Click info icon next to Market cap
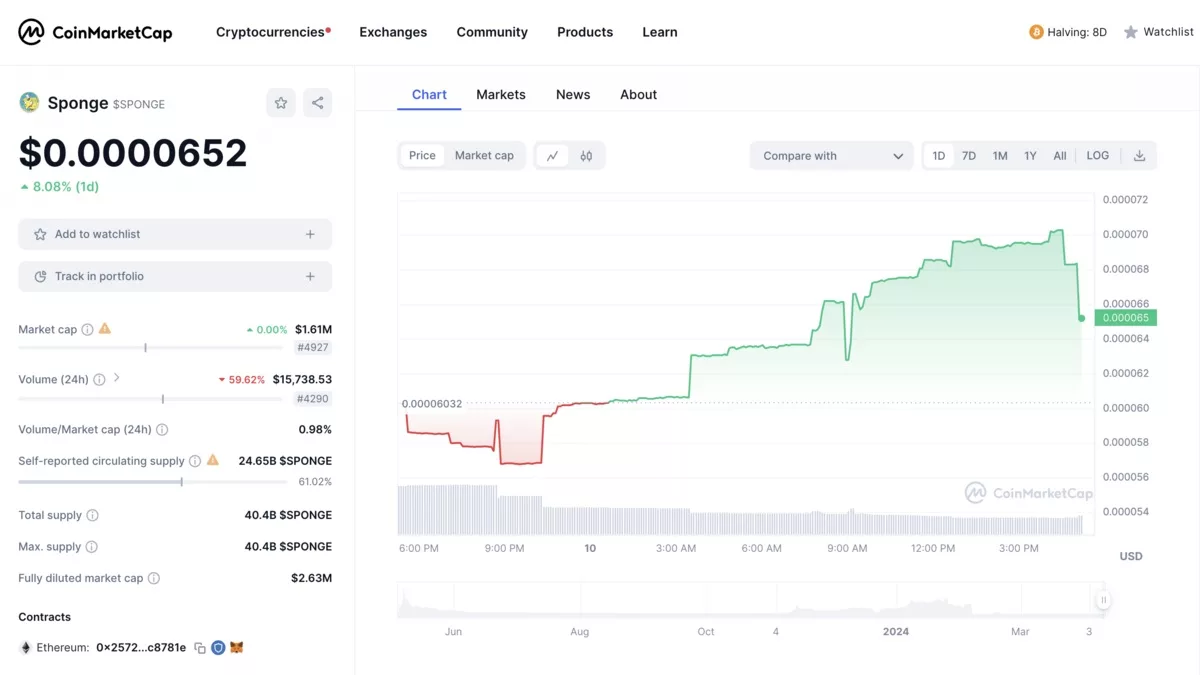Image resolution: width=1200 pixels, height=675 pixels. [x=87, y=329]
